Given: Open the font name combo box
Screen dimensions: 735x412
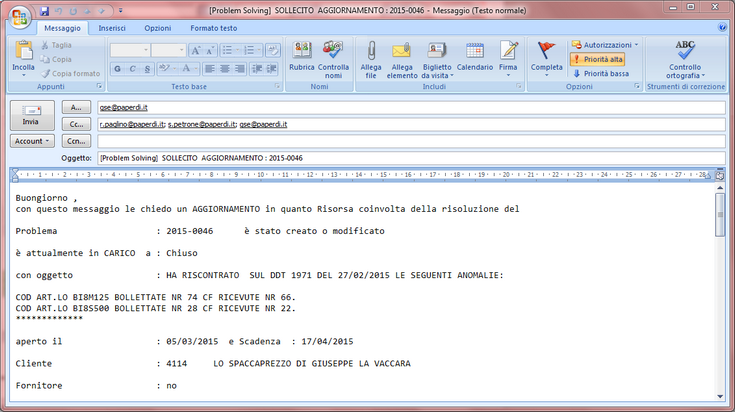Looking at the screenshot, I should [x=130, y=50].
